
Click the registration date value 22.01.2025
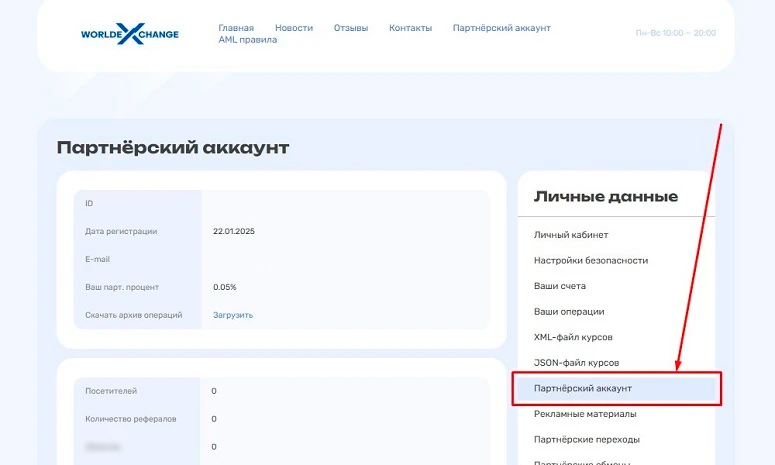[234, 231]
